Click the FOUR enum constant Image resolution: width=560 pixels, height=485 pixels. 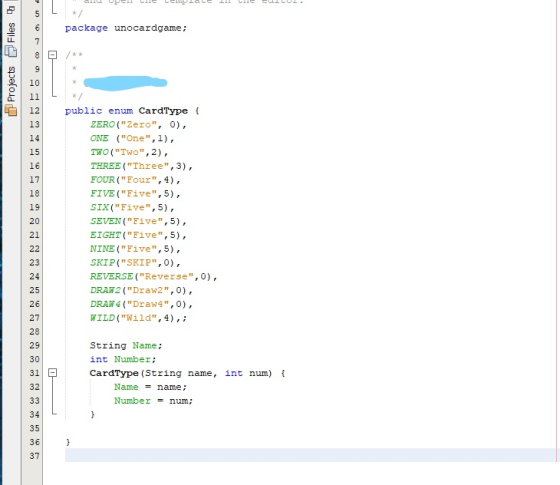pos(102,180)
